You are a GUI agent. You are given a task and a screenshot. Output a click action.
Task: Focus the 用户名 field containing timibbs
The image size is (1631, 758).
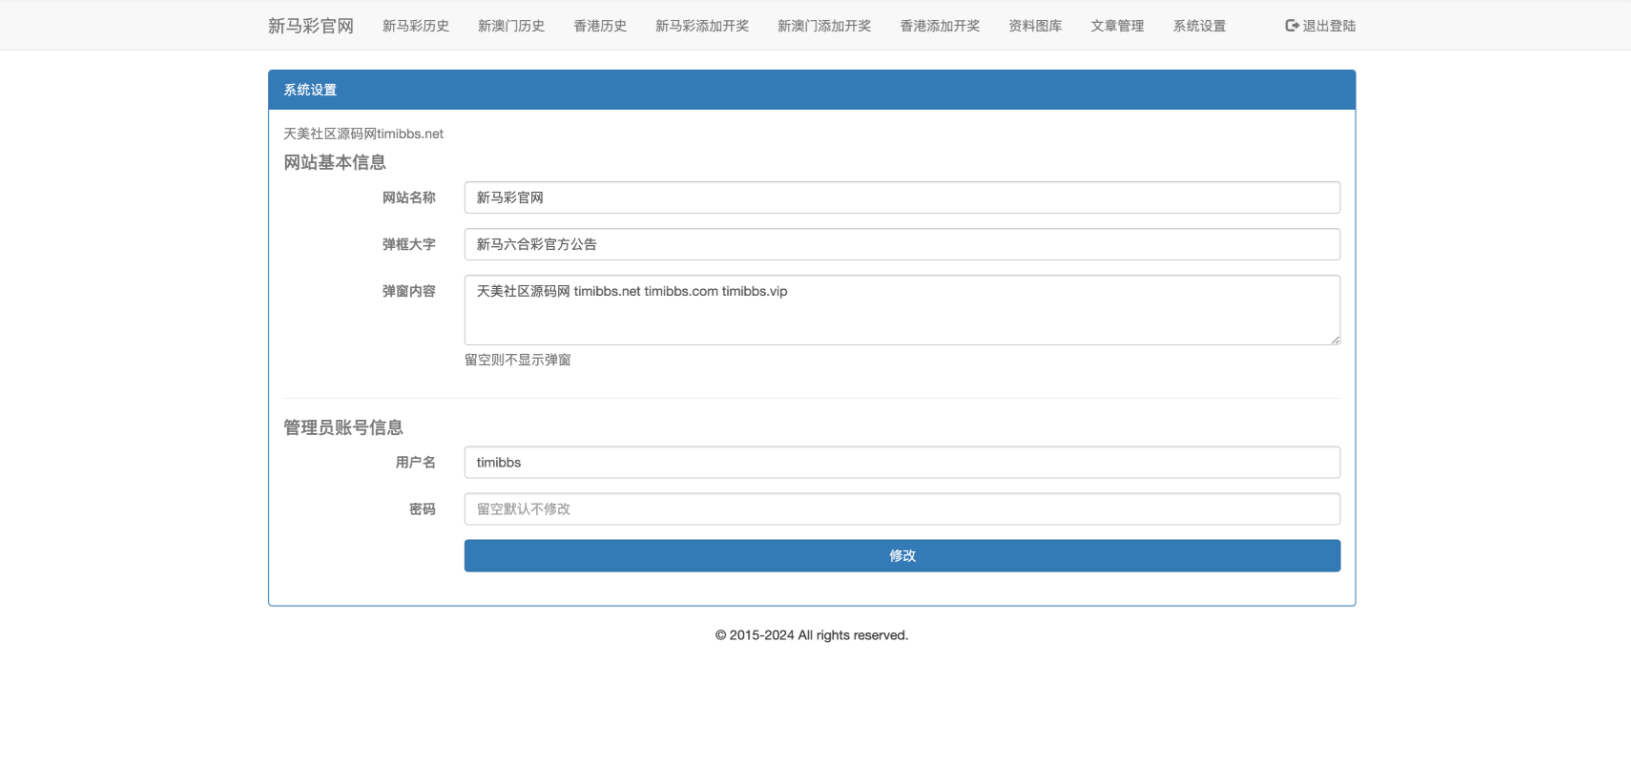point(902,462)
